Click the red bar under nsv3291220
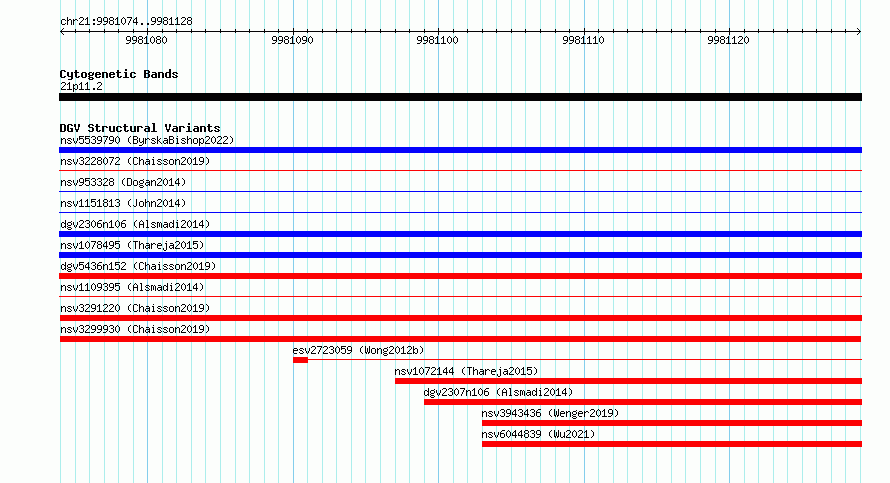This screenshot has width=890, height=483. point(460,318)
